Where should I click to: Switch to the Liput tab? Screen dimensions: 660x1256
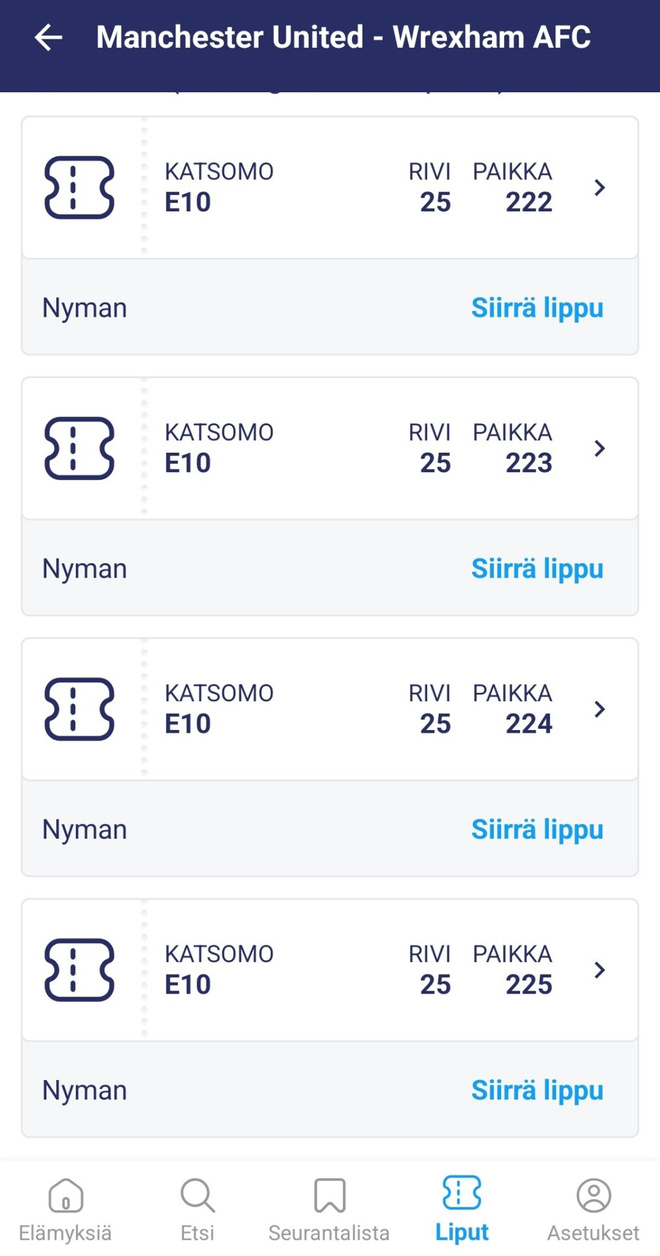tap(462, 1208)
